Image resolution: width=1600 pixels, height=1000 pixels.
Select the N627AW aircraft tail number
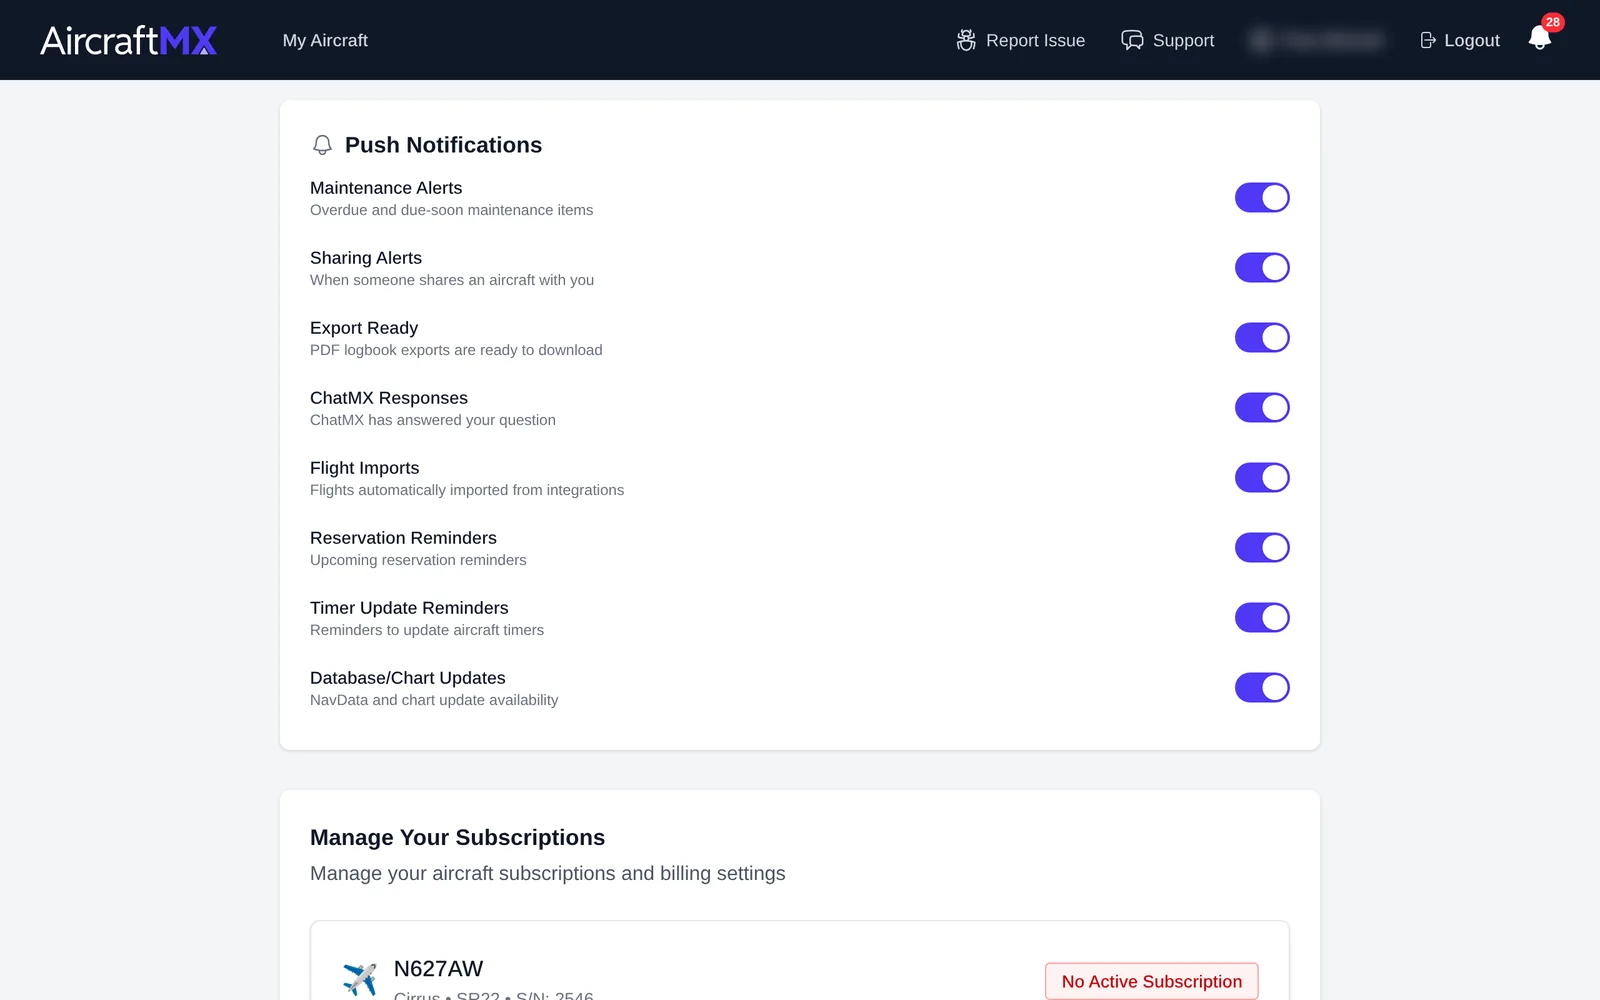tap(438, 969)
